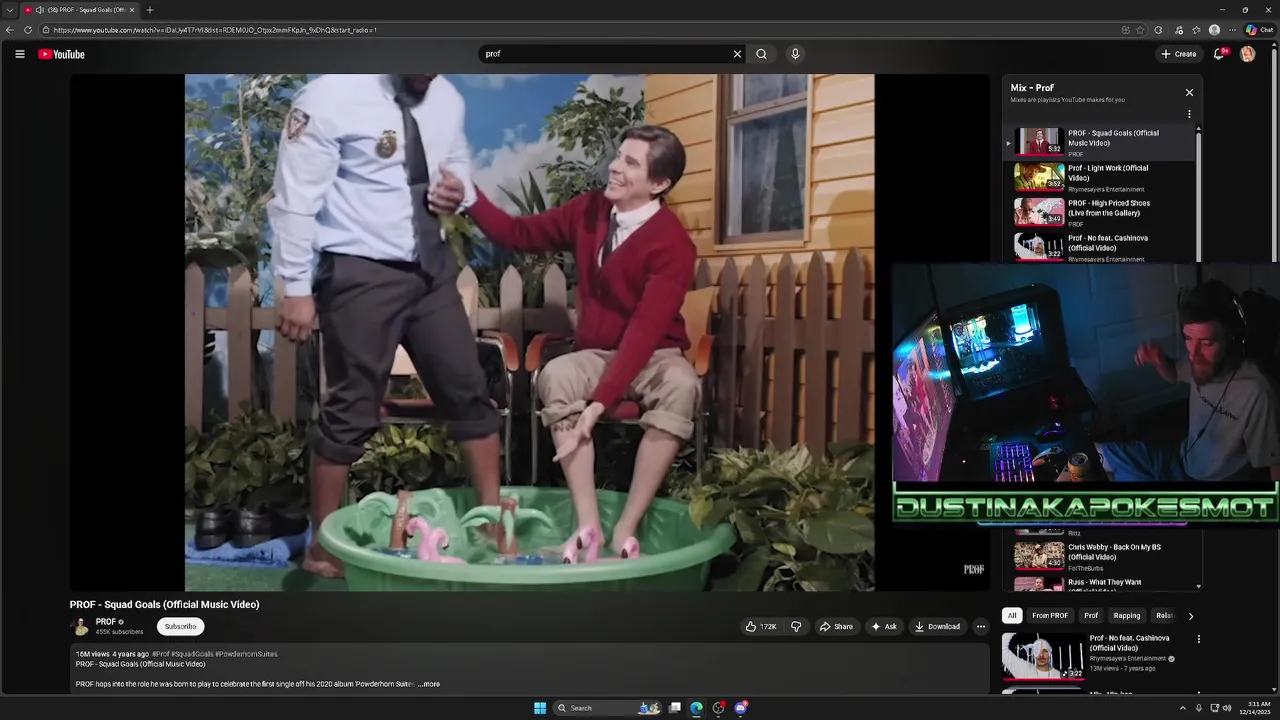The image size is (1280, 720).
Task: Open tab actions dropdown at tab strip
Action: pyautogui.click(x=10, y=10)
